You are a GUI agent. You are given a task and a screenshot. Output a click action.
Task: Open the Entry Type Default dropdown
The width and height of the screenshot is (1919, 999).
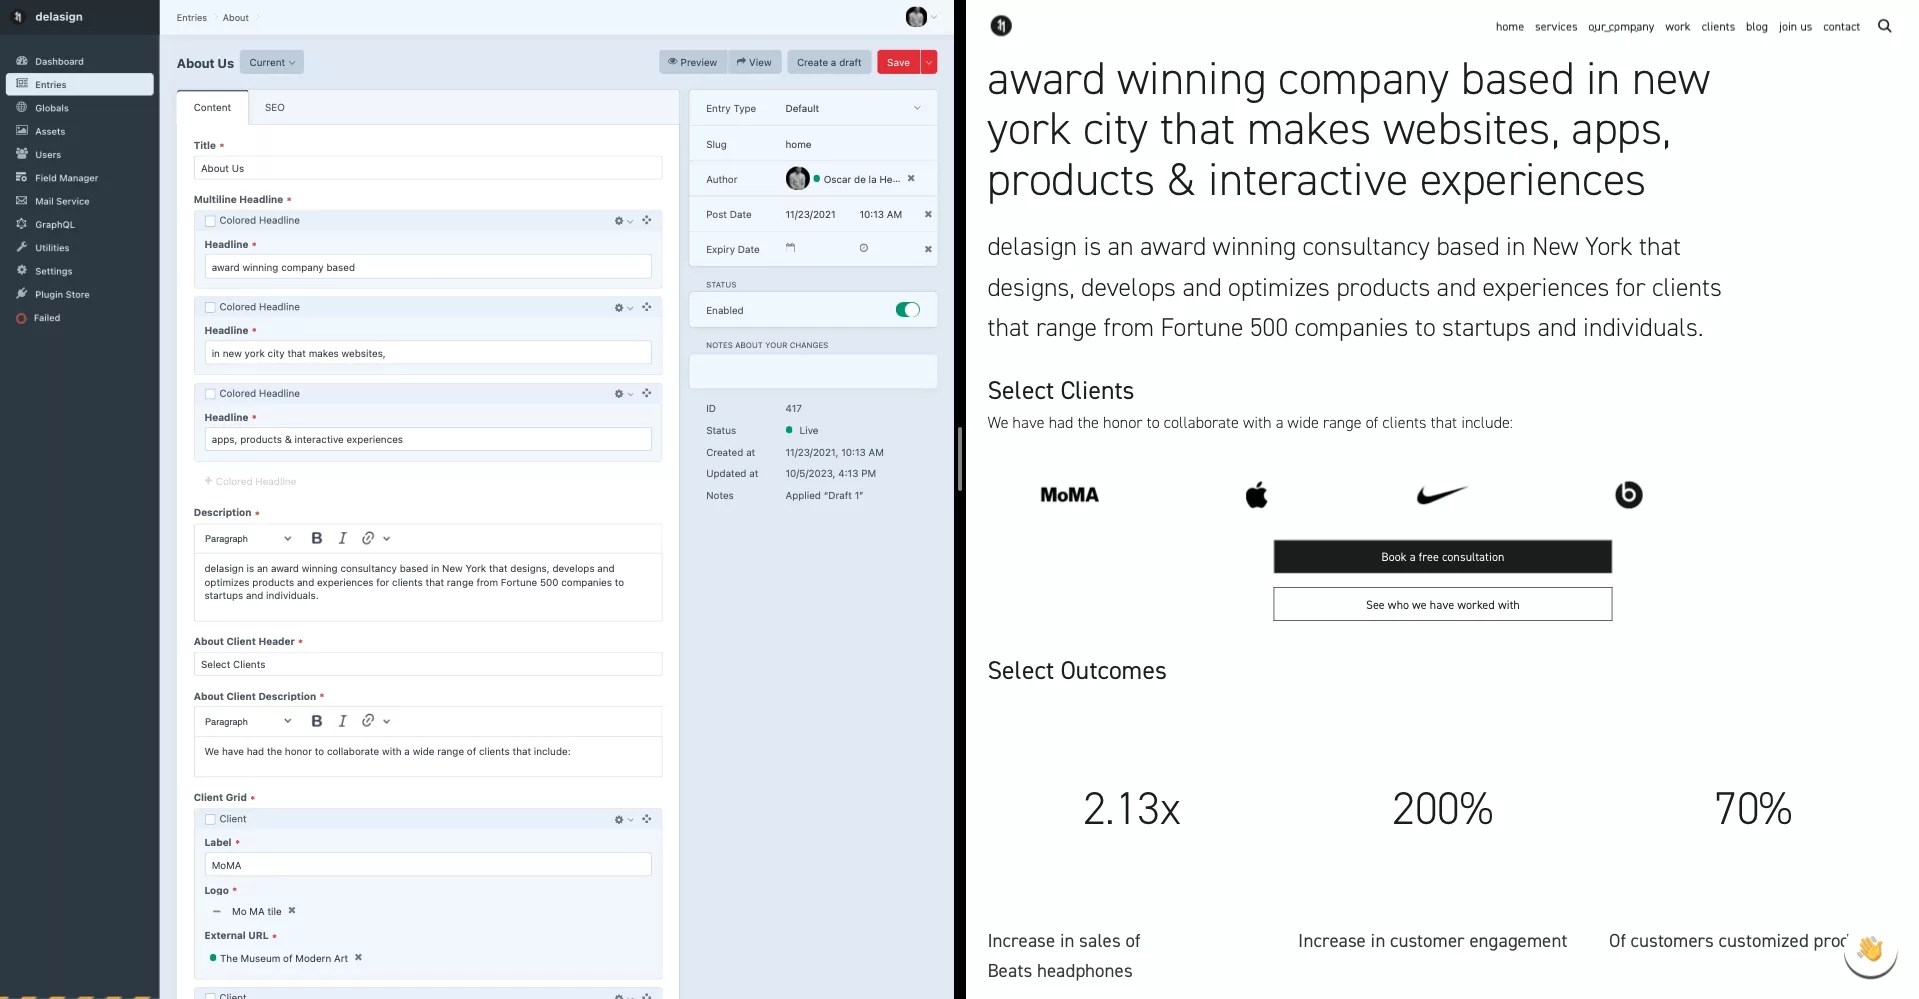click(853, 108)
